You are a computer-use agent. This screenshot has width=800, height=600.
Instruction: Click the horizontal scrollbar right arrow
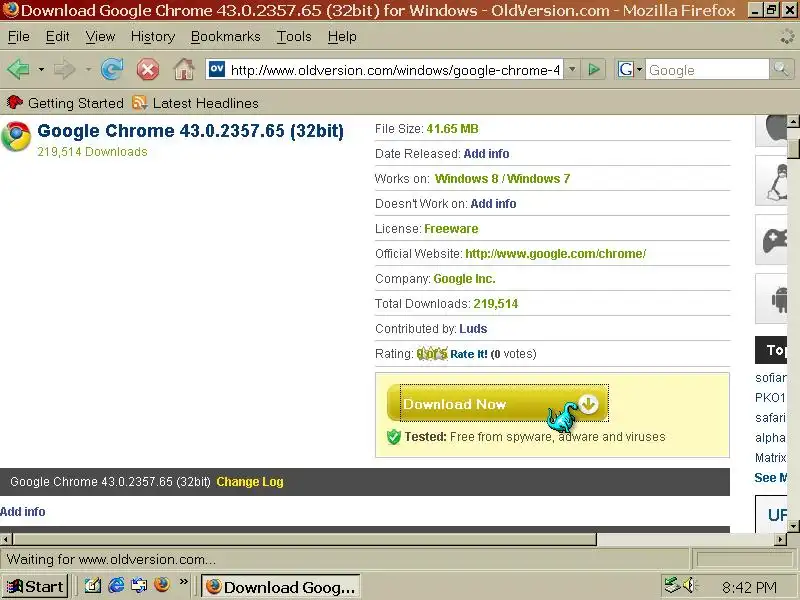click(x=781, y=539)
